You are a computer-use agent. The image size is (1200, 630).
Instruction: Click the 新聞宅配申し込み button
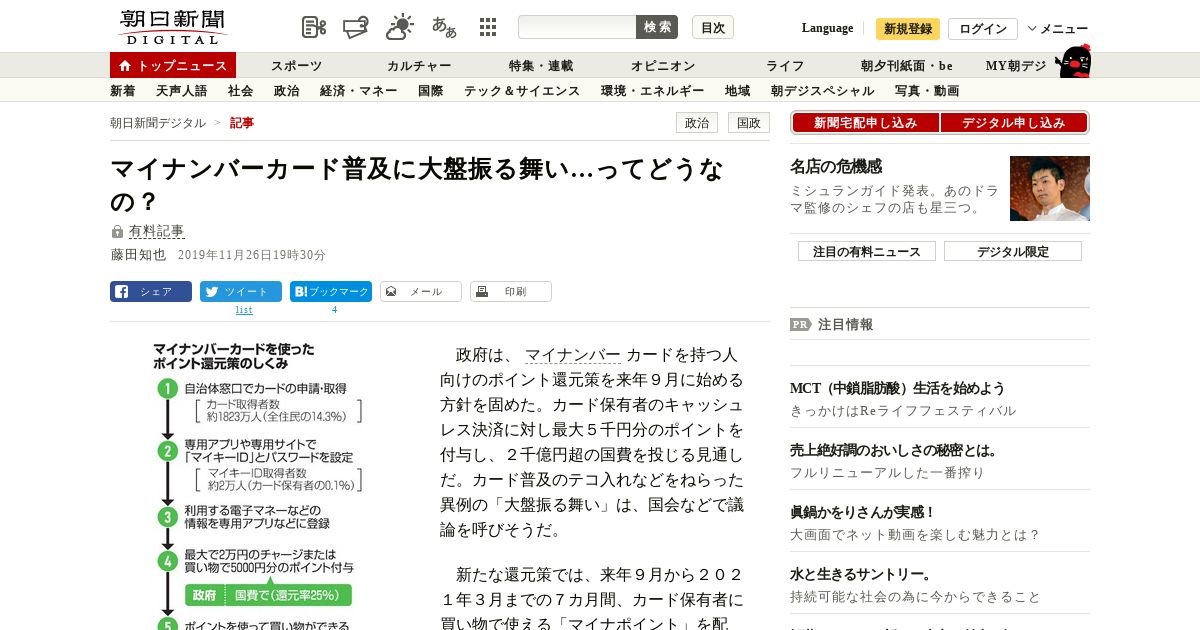(865, 123)
